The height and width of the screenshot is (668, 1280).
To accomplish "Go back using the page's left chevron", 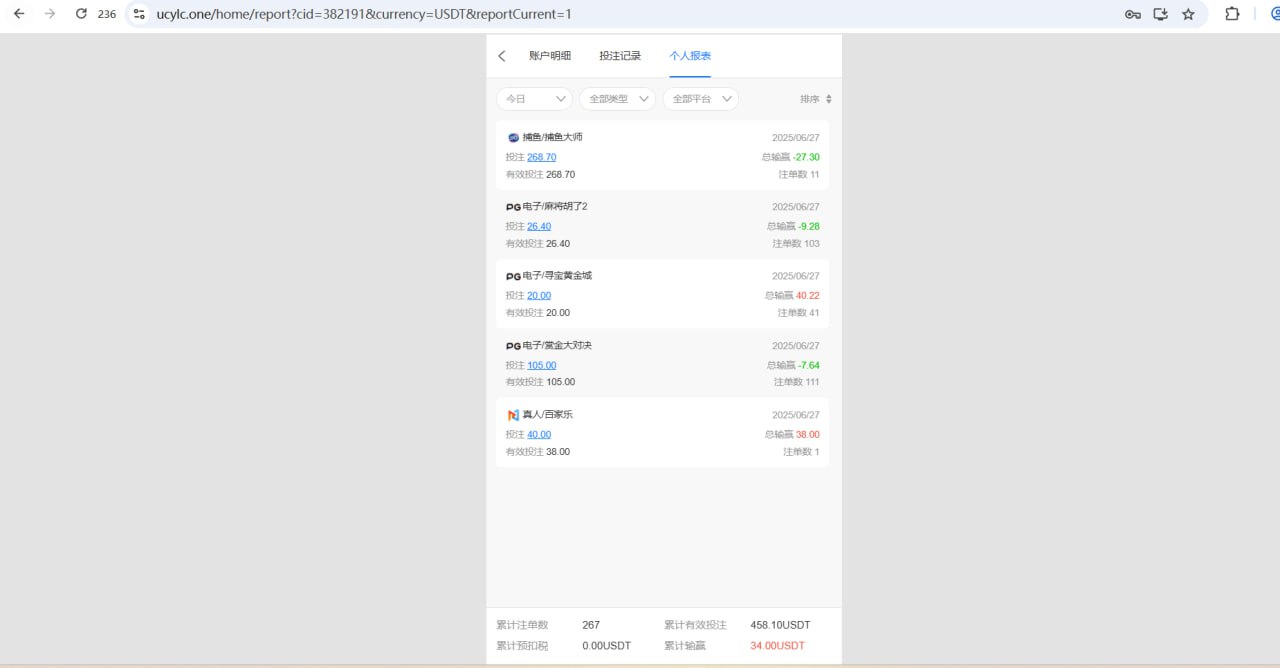I will click(502, 56).
